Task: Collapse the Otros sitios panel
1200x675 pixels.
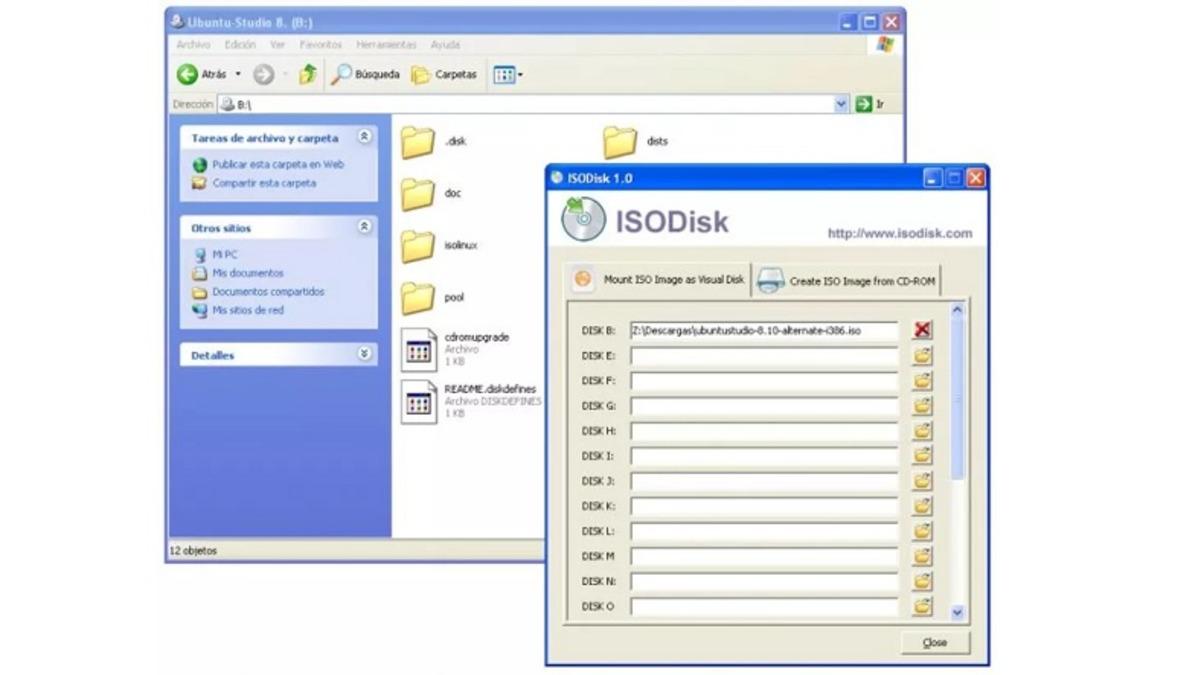Action: coord(364,227)
